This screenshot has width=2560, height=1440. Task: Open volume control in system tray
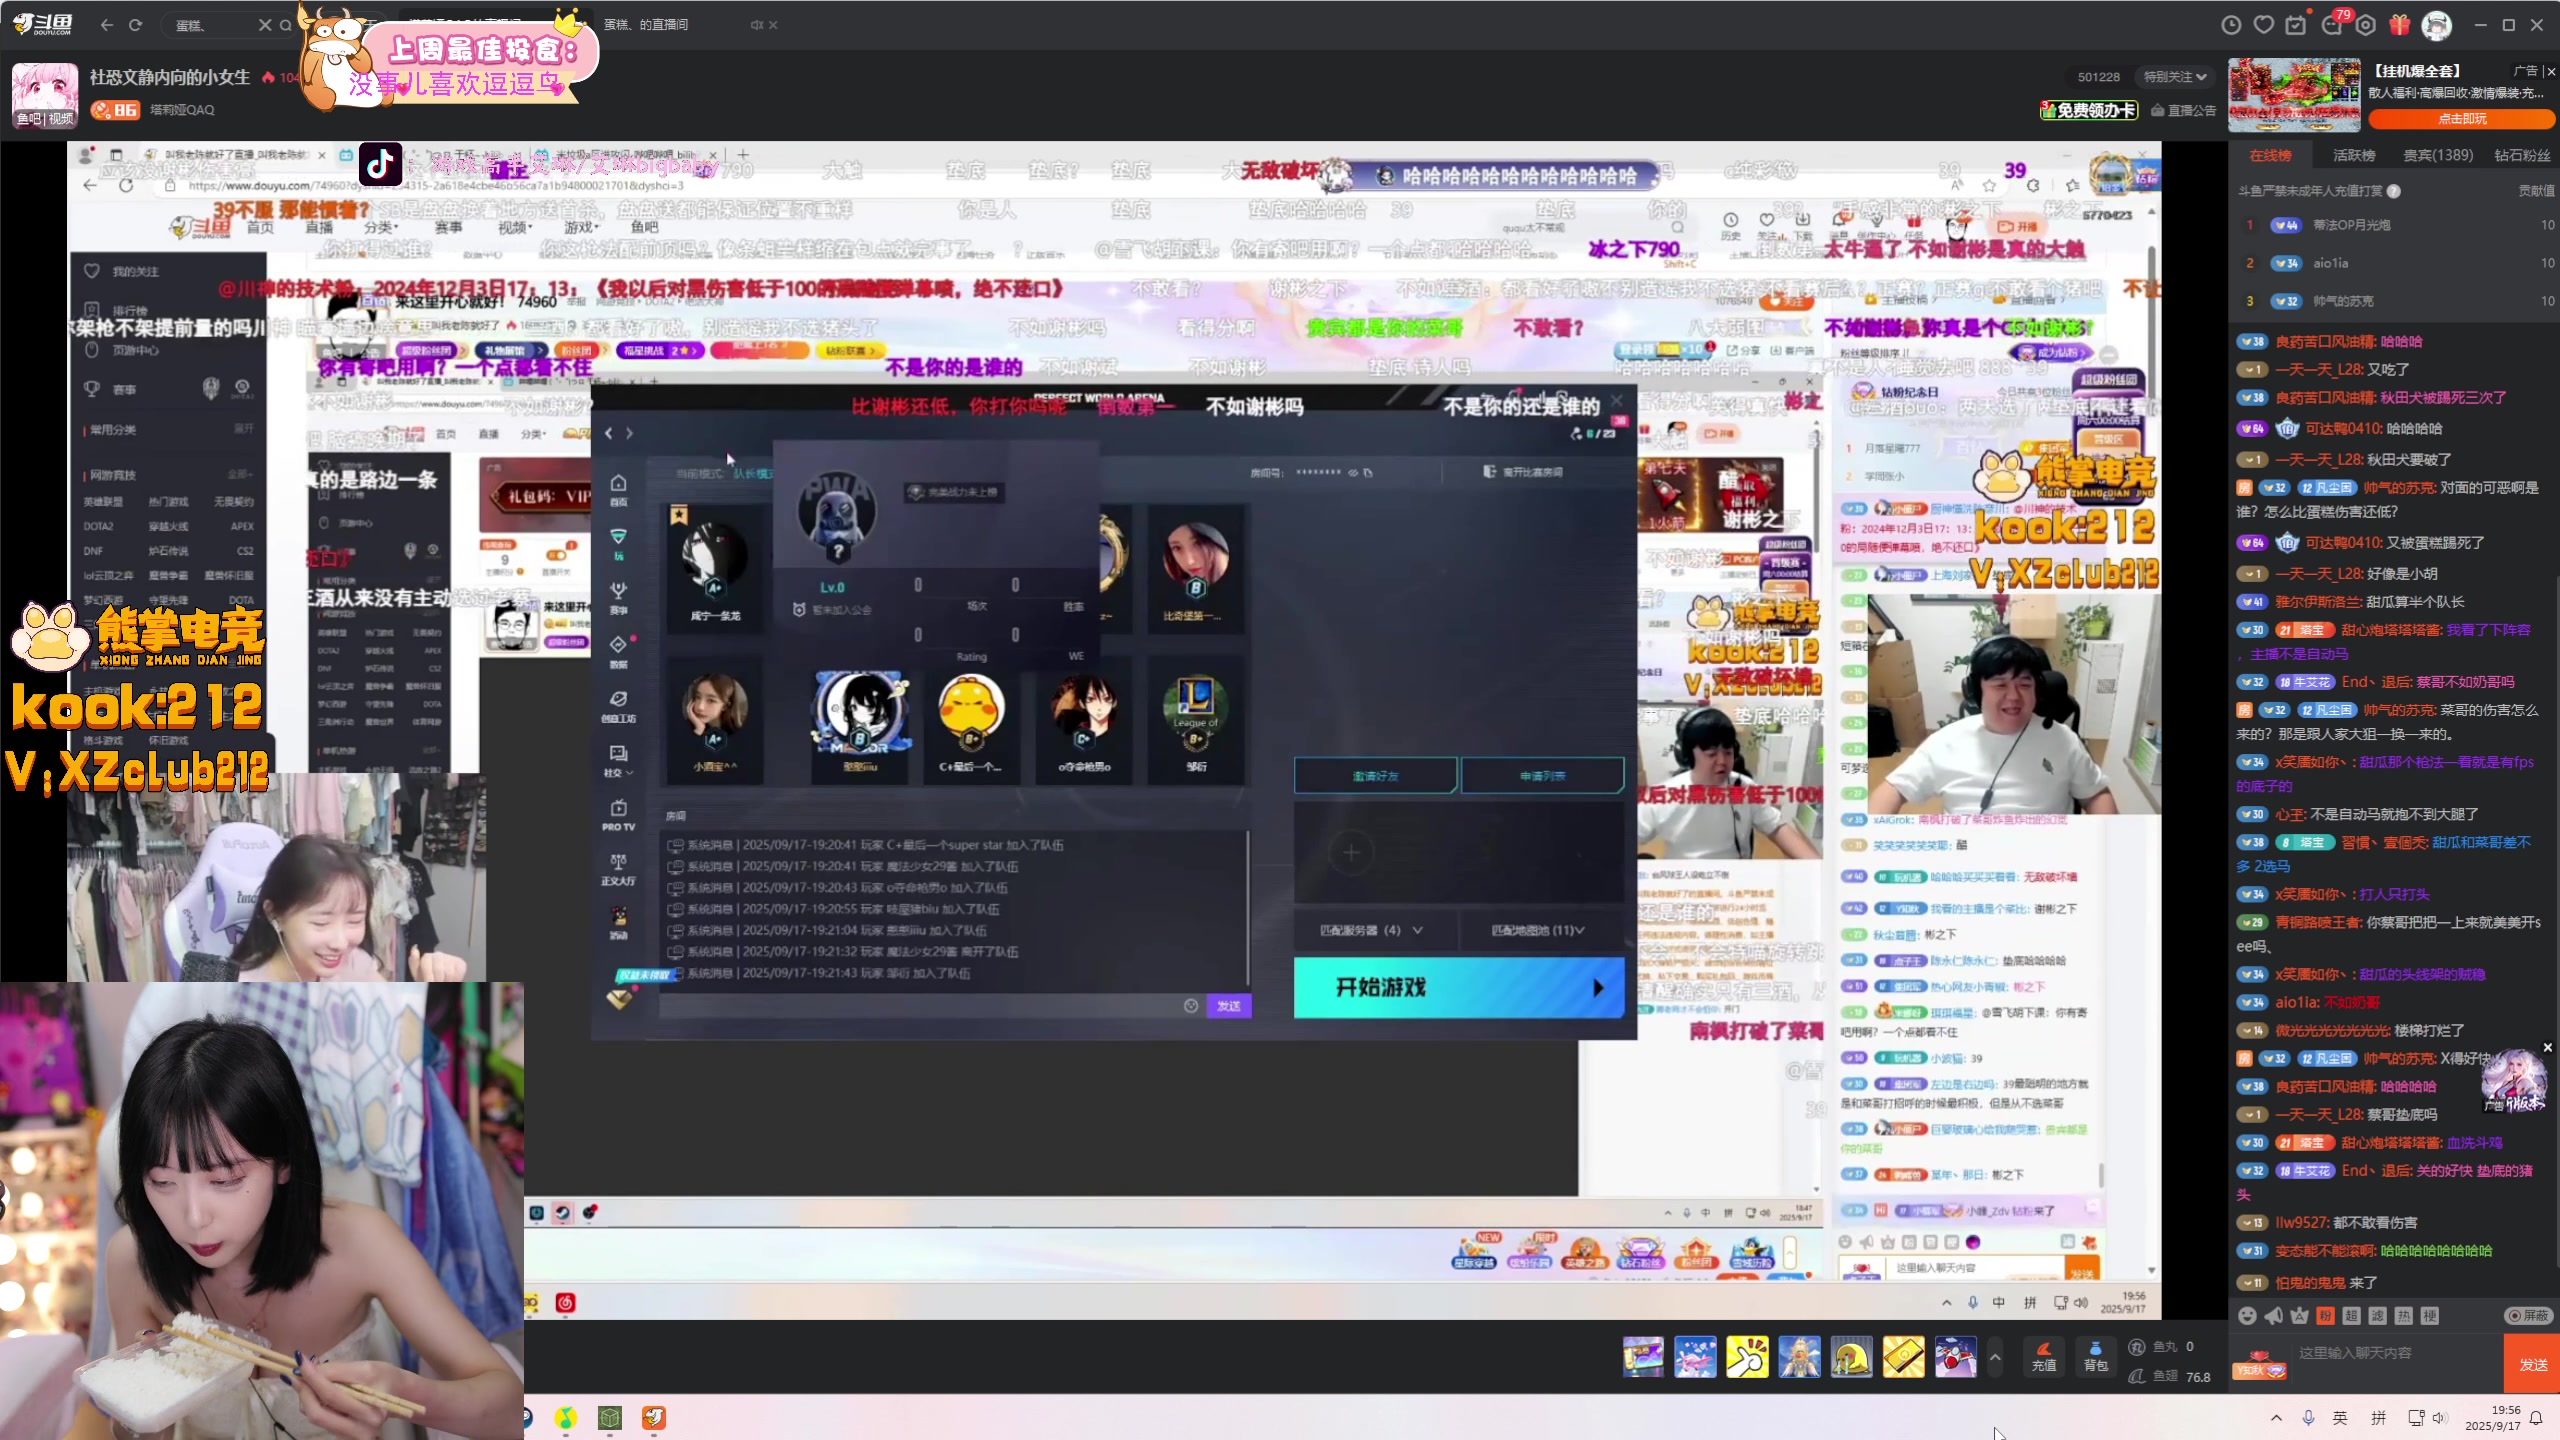tap(2440, 1418)
